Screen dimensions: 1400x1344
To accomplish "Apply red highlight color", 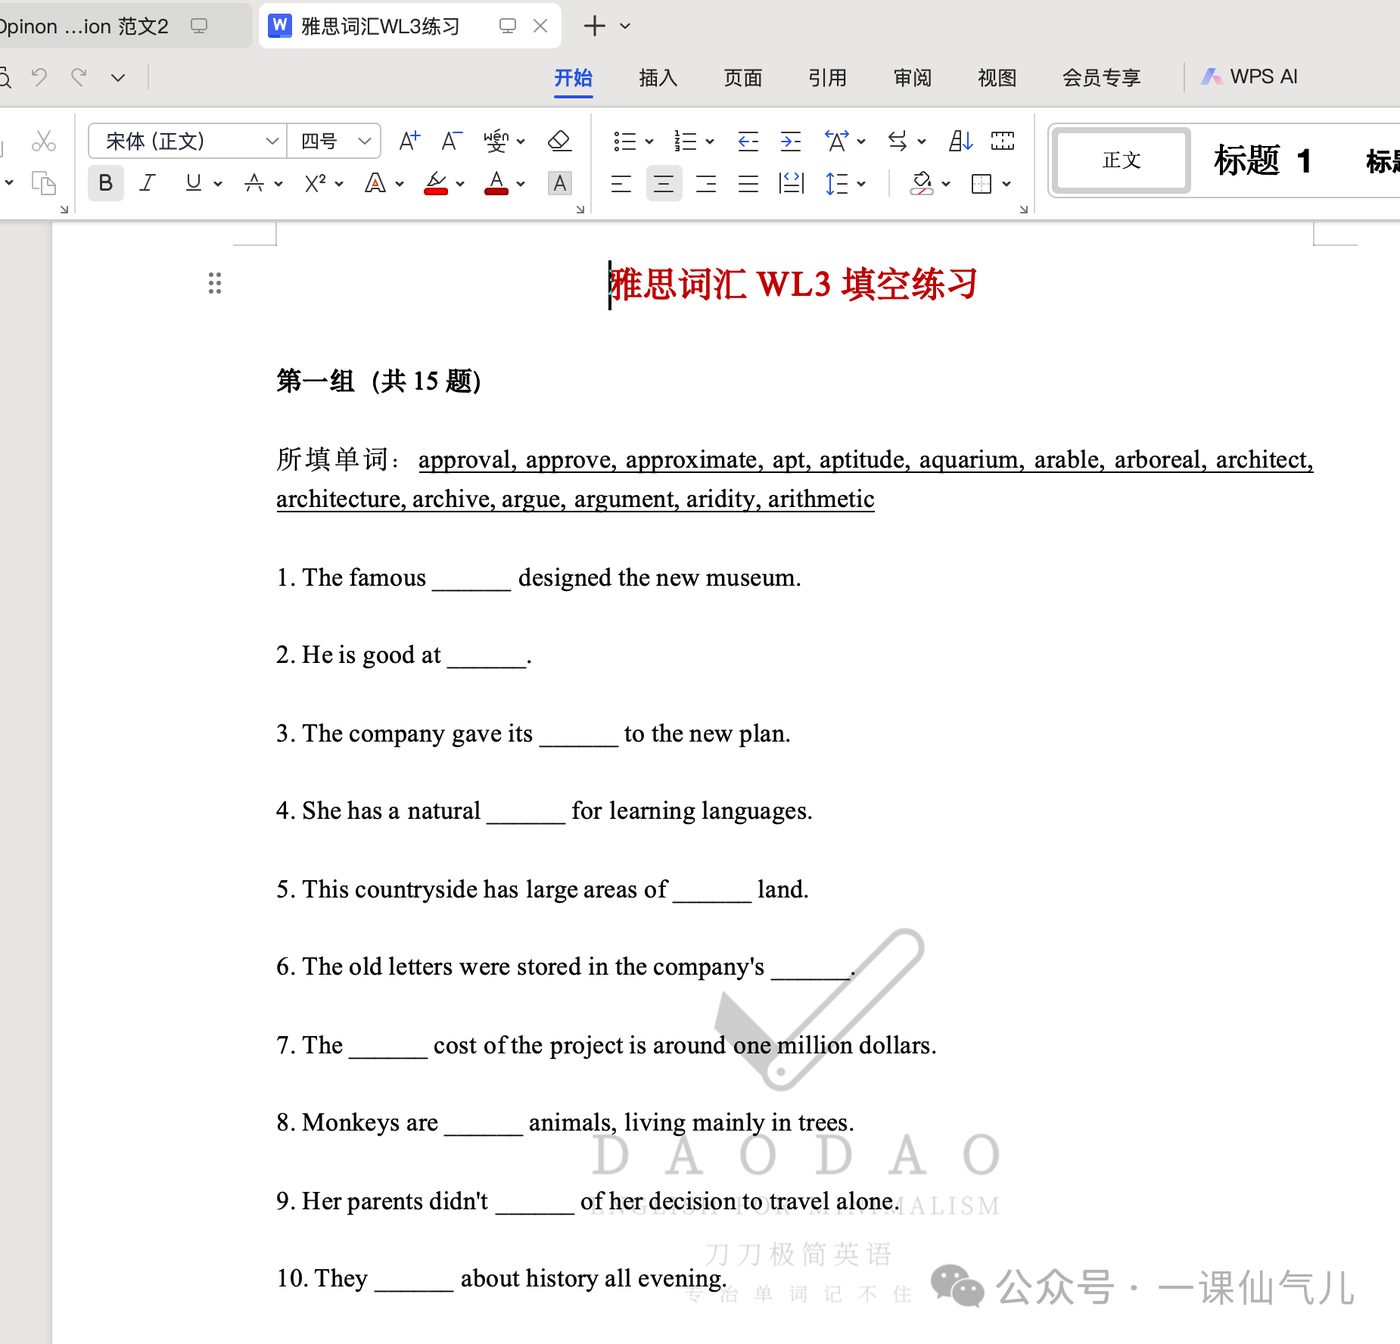I will [x=436, y=183].
